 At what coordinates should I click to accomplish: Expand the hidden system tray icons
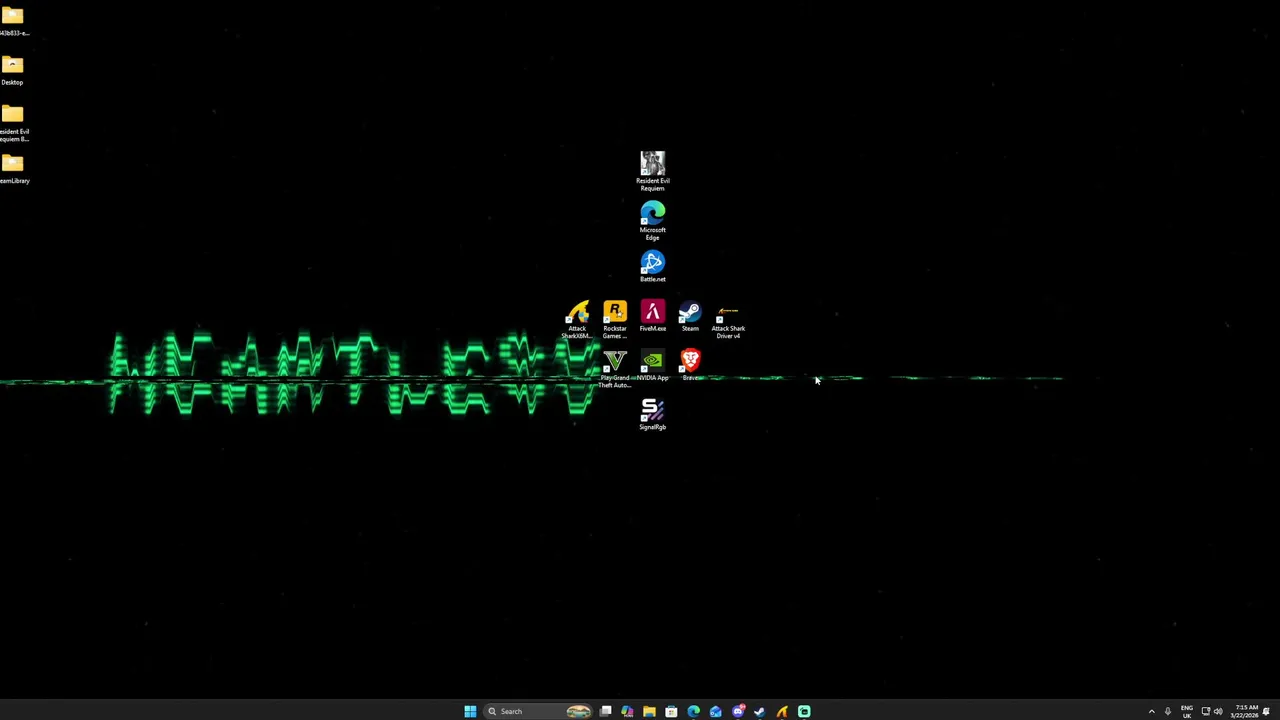(x=1151, y=711)
